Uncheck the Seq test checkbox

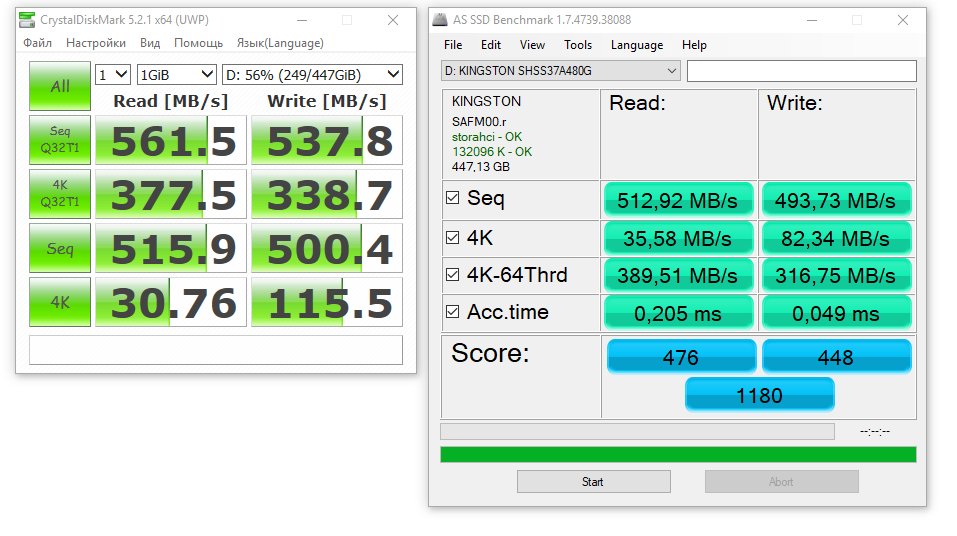[x=452, y=198]
